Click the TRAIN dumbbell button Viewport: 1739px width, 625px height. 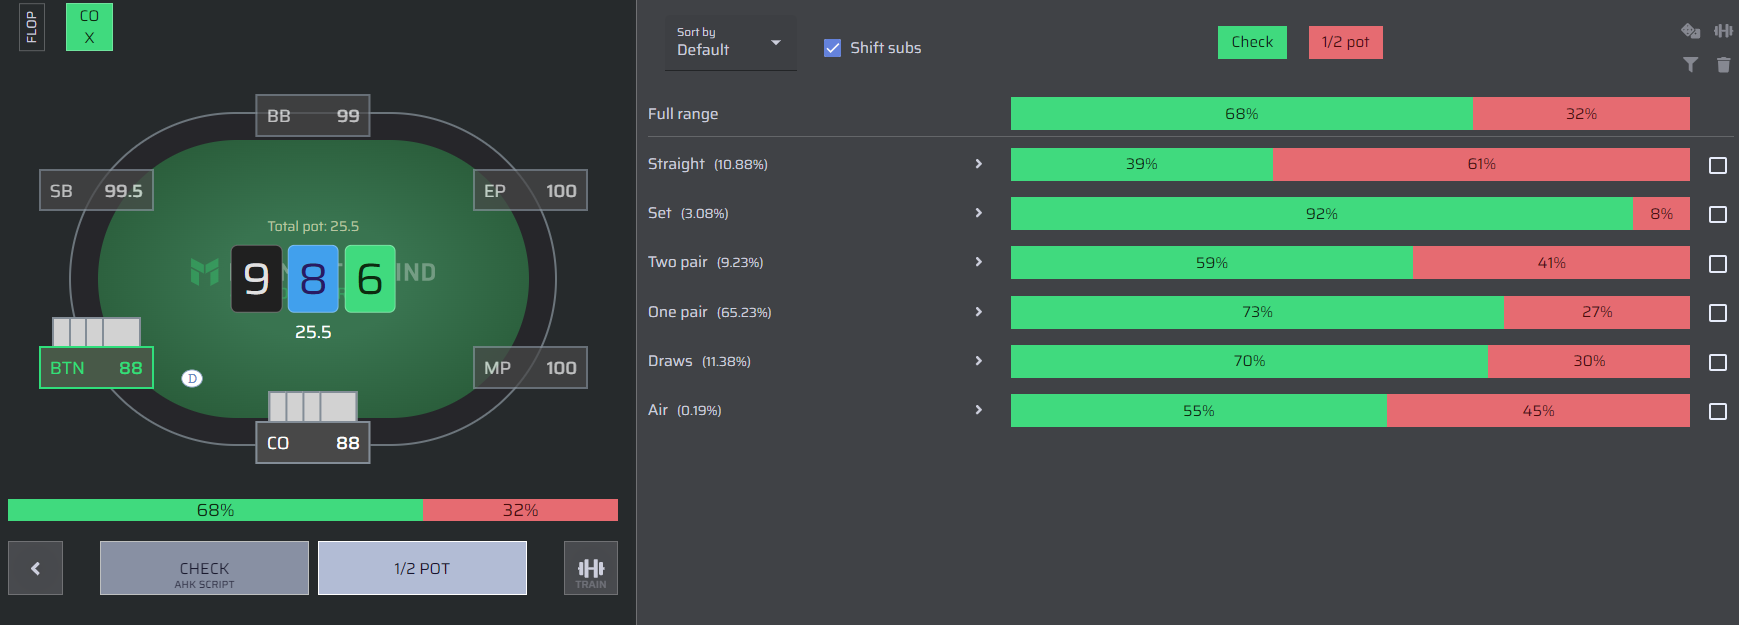pos(591,568)
